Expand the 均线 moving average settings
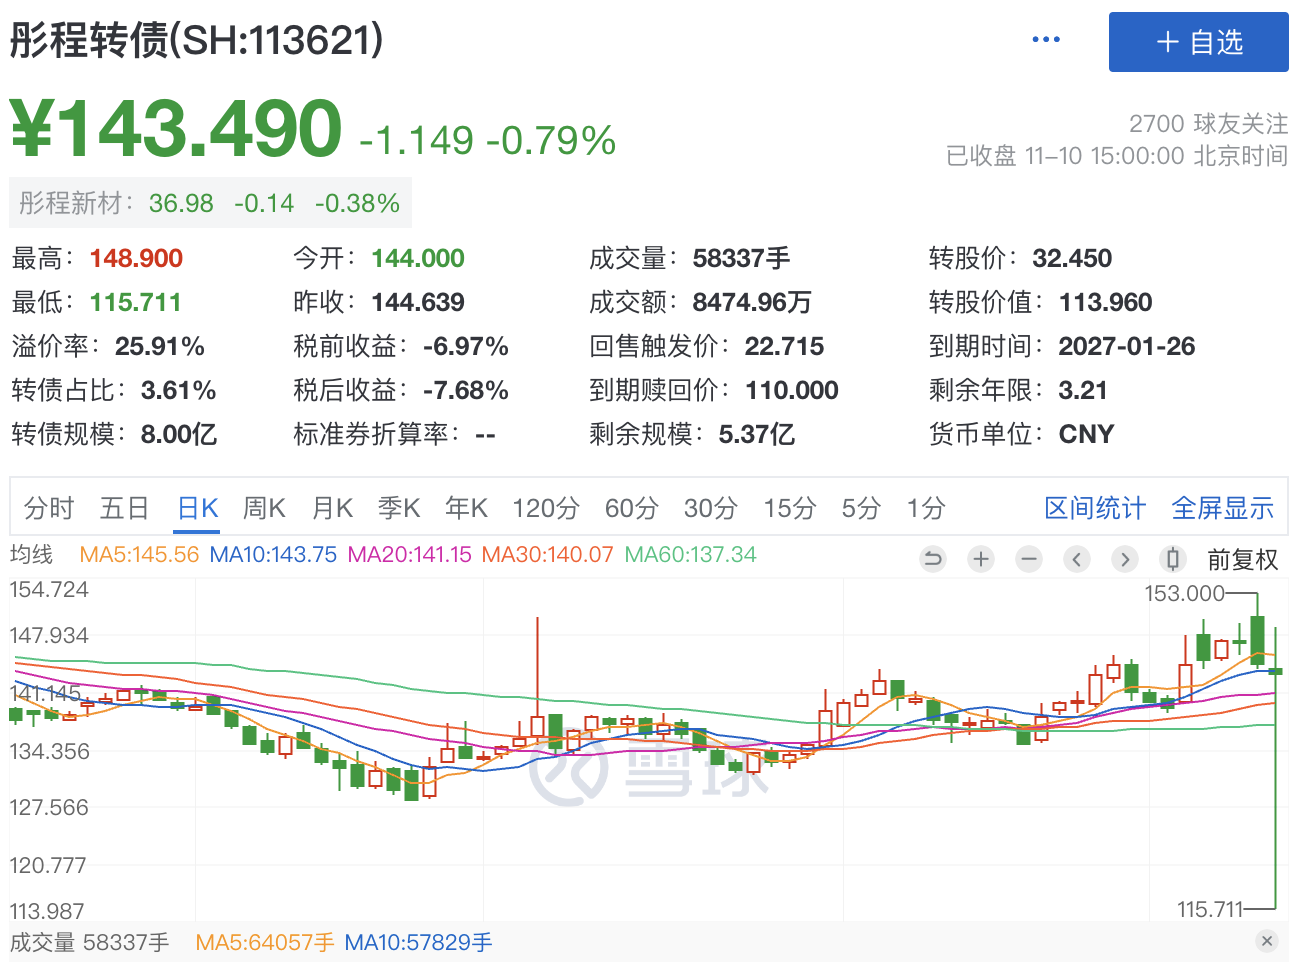 31,555
